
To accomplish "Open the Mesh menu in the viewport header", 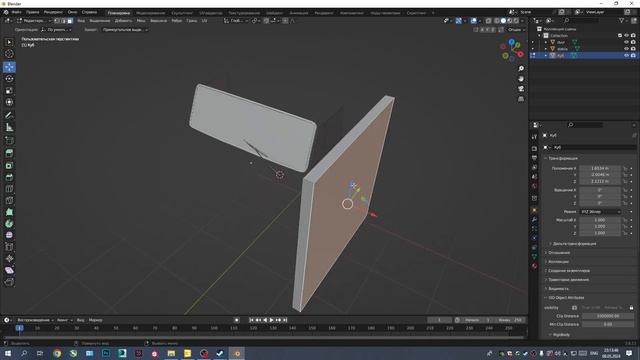I will (x=141, y=21).
